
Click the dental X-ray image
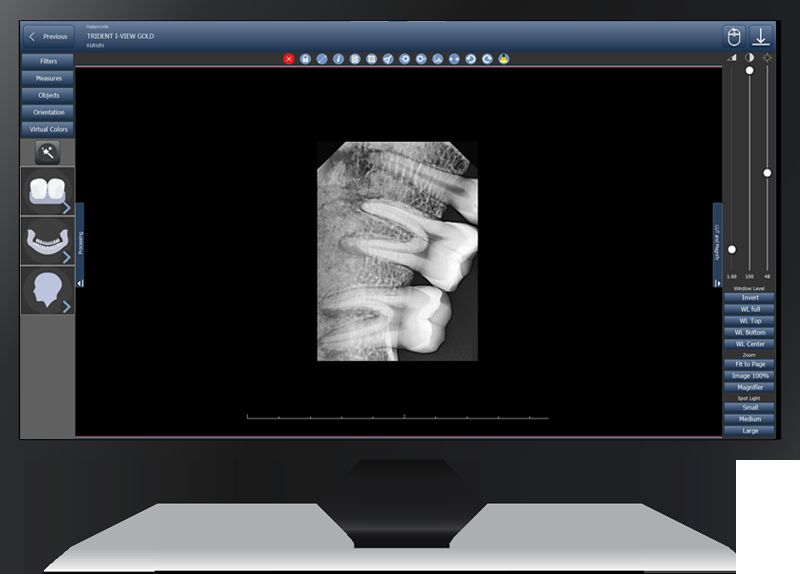pos(397,252)
